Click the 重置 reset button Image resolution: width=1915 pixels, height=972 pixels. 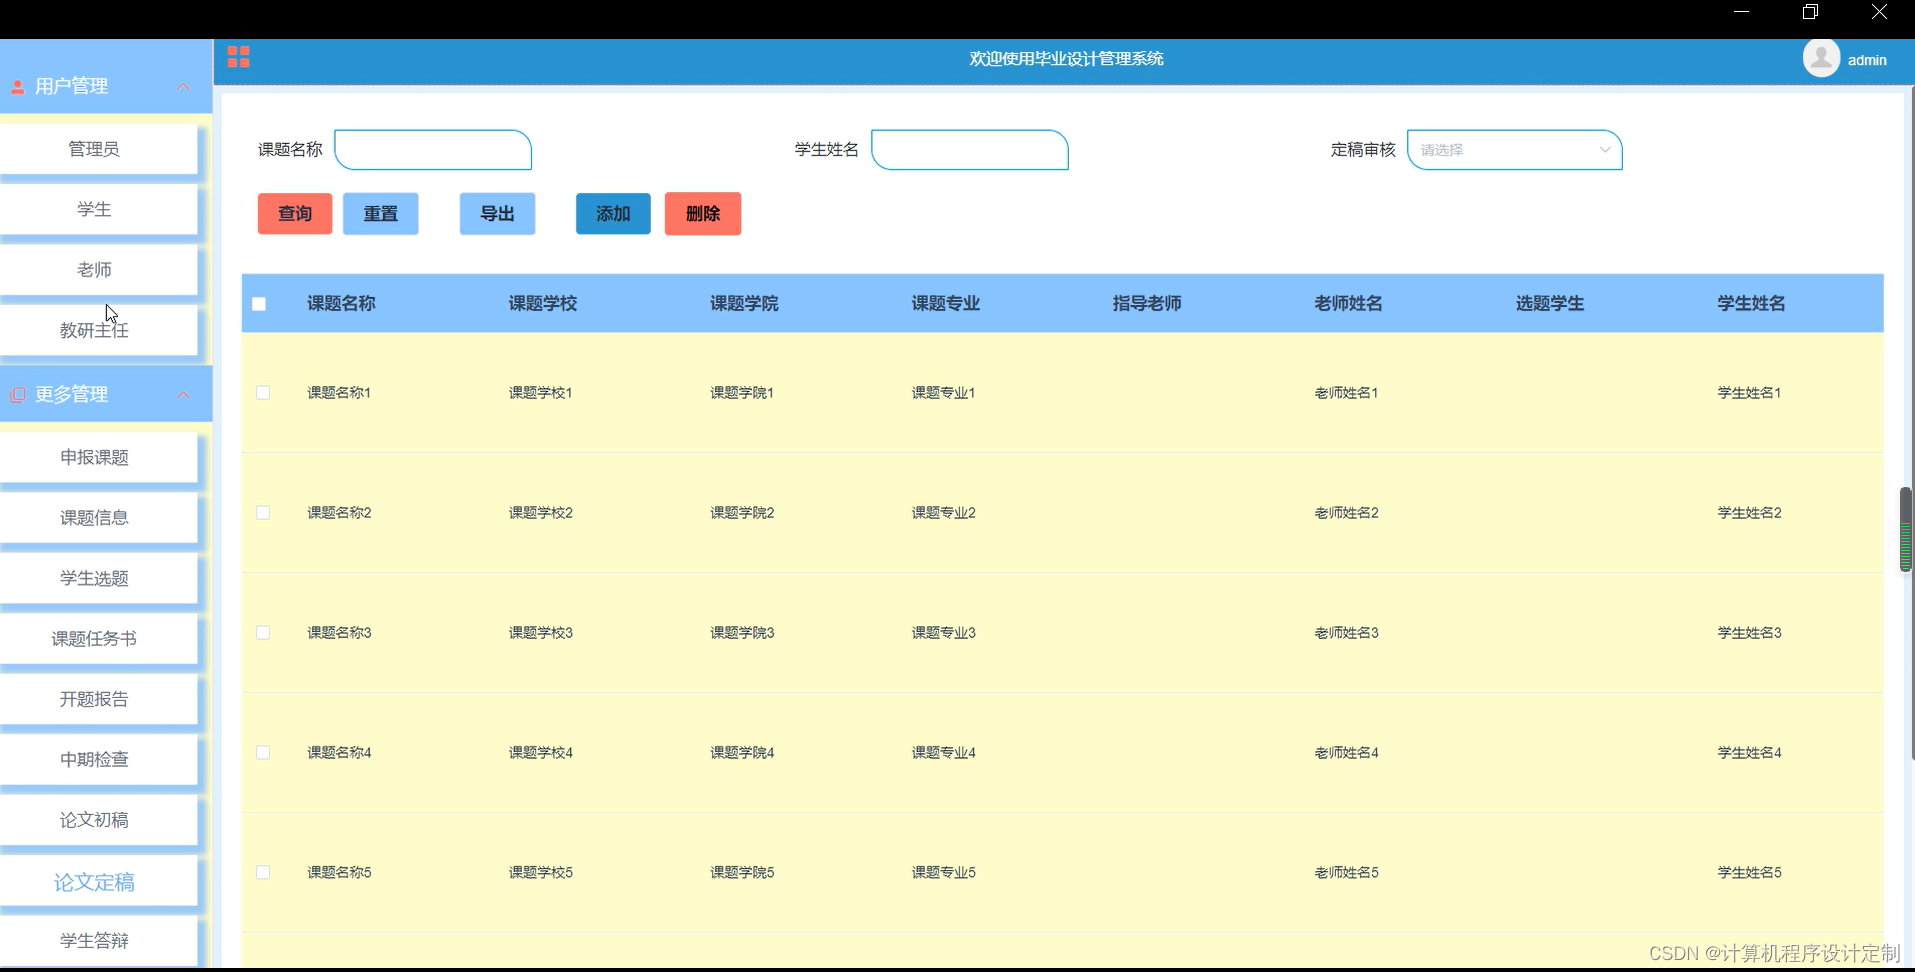click(x=381, y=214)
